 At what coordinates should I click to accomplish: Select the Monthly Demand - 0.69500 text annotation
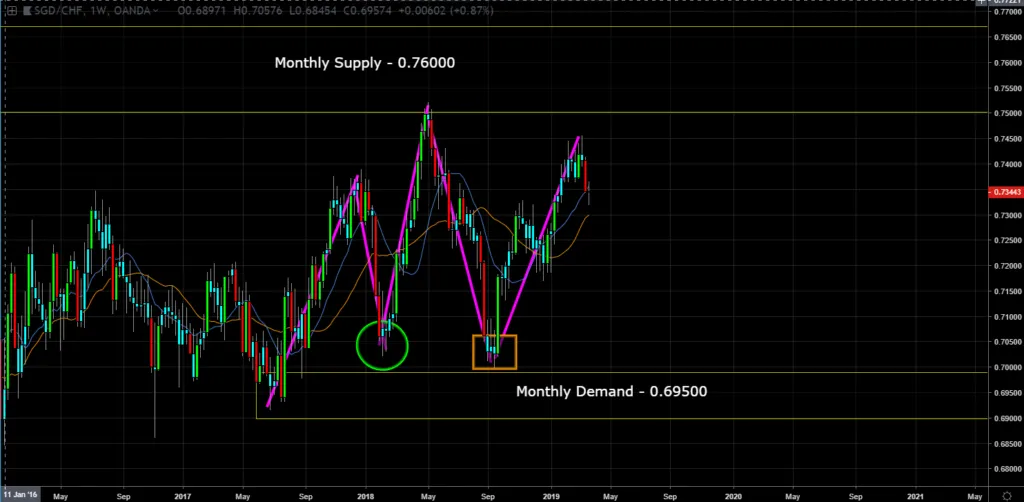(x=611, y=391)
